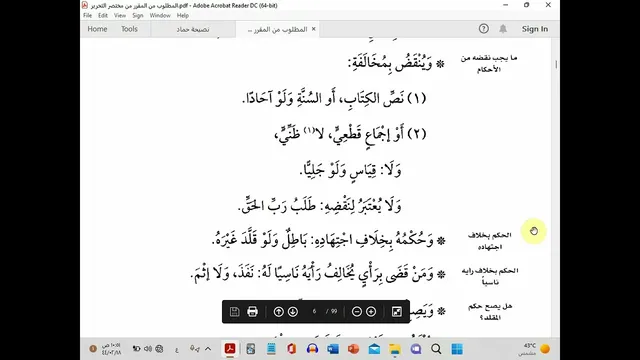Open the Help question mark icon
This screenshot has width=640, height=360.
point(484,29)
